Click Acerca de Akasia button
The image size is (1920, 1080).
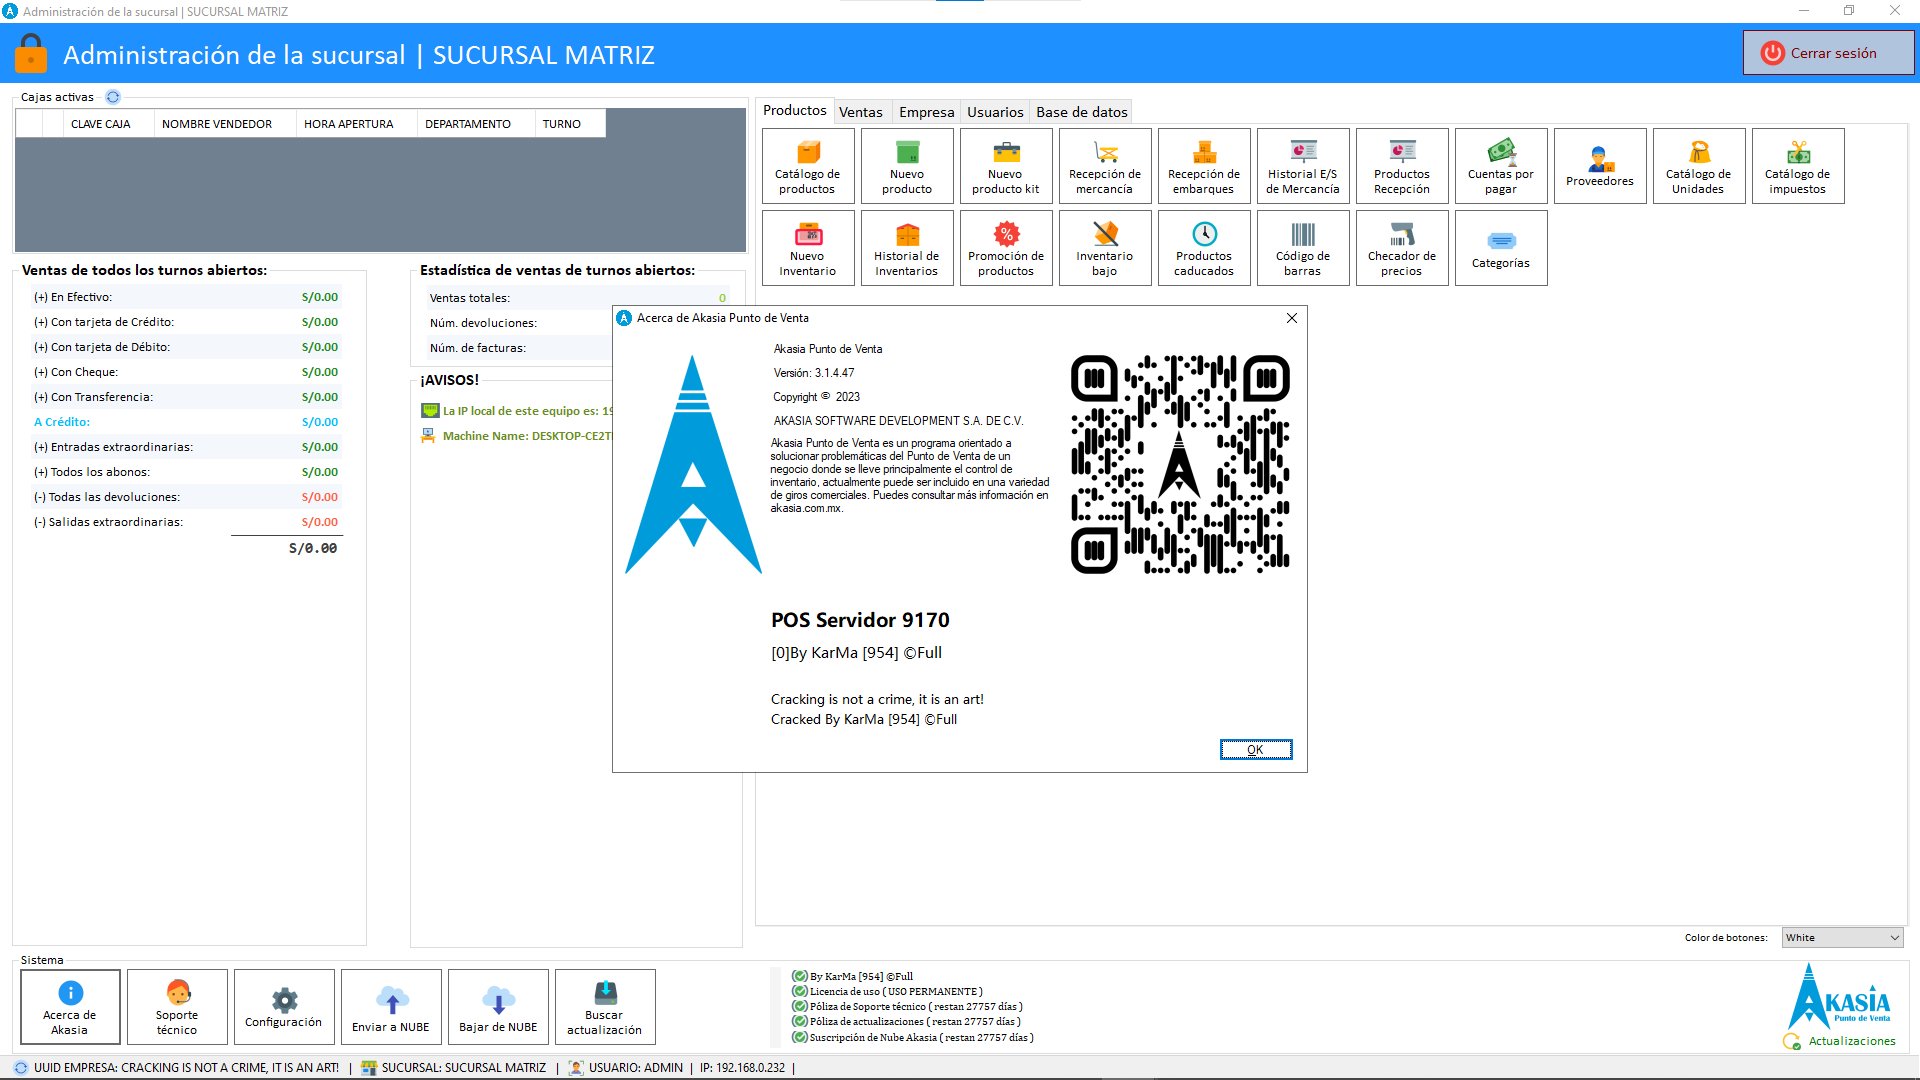[70, 1007]
